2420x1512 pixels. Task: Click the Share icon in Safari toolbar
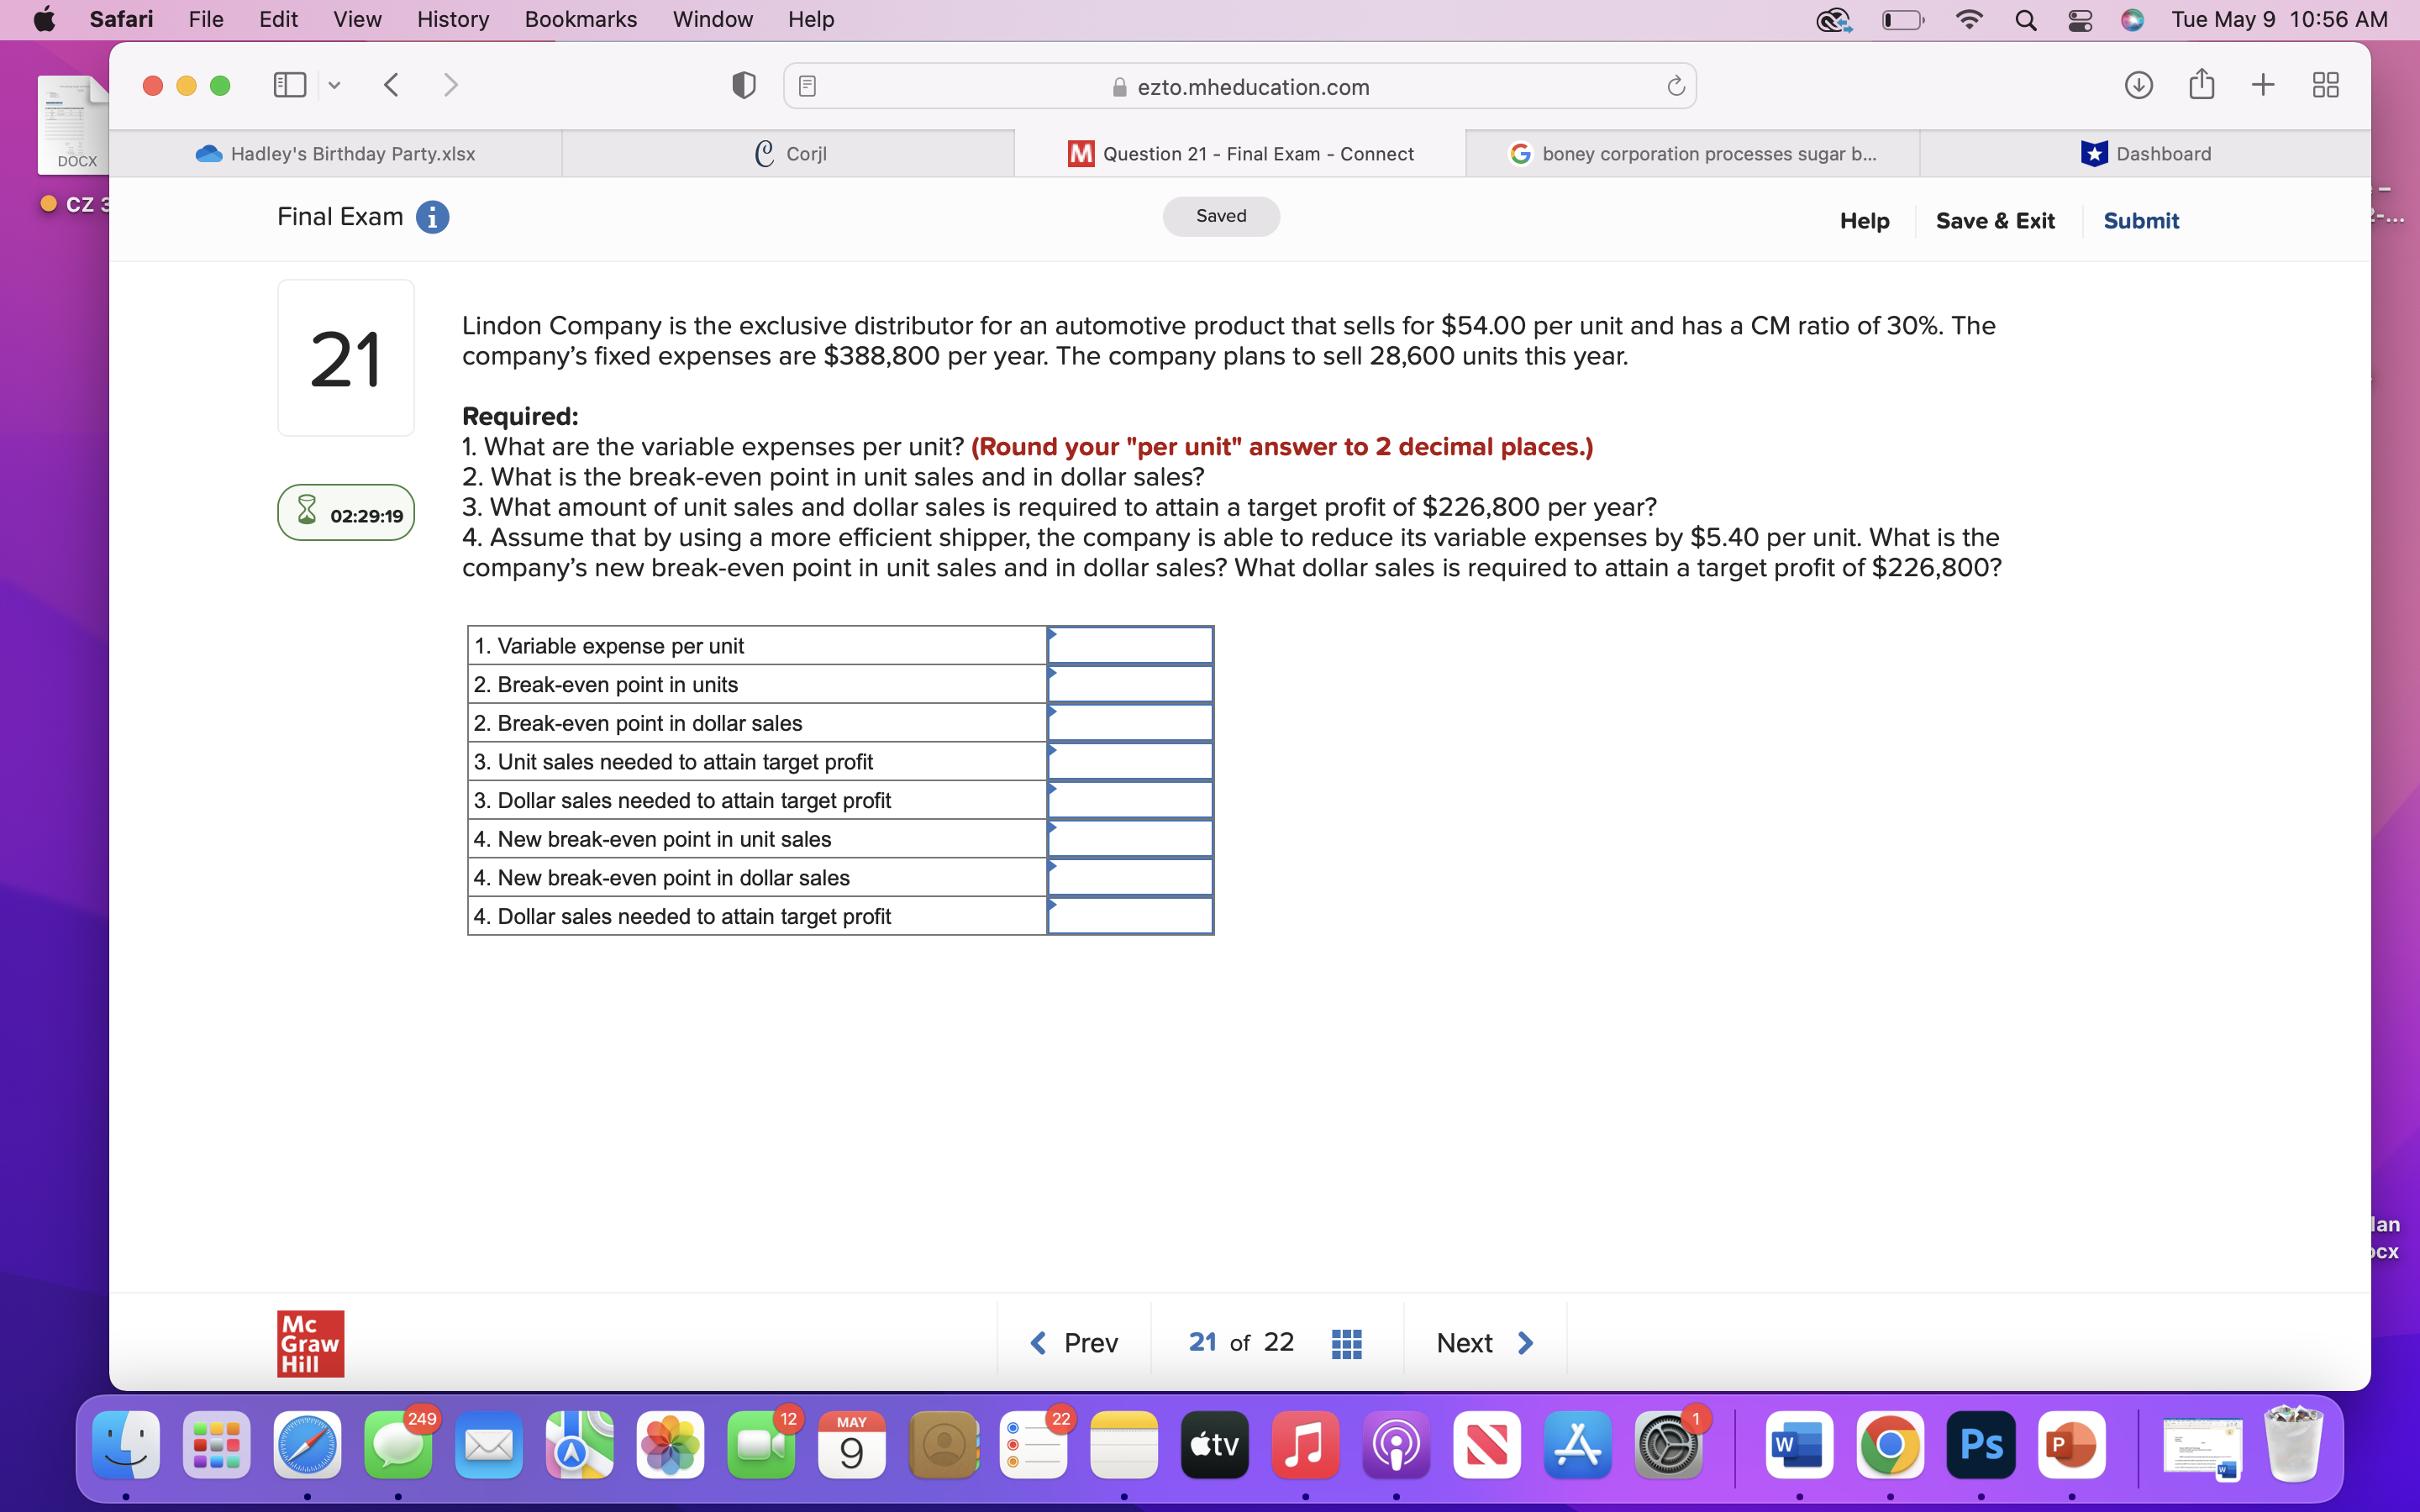(x=2201, y=85)
